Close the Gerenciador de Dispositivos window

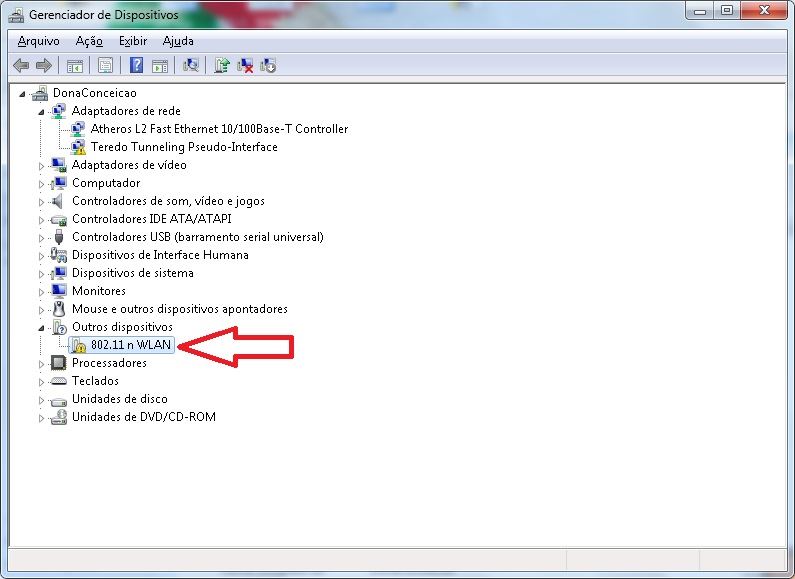[765, 11]
